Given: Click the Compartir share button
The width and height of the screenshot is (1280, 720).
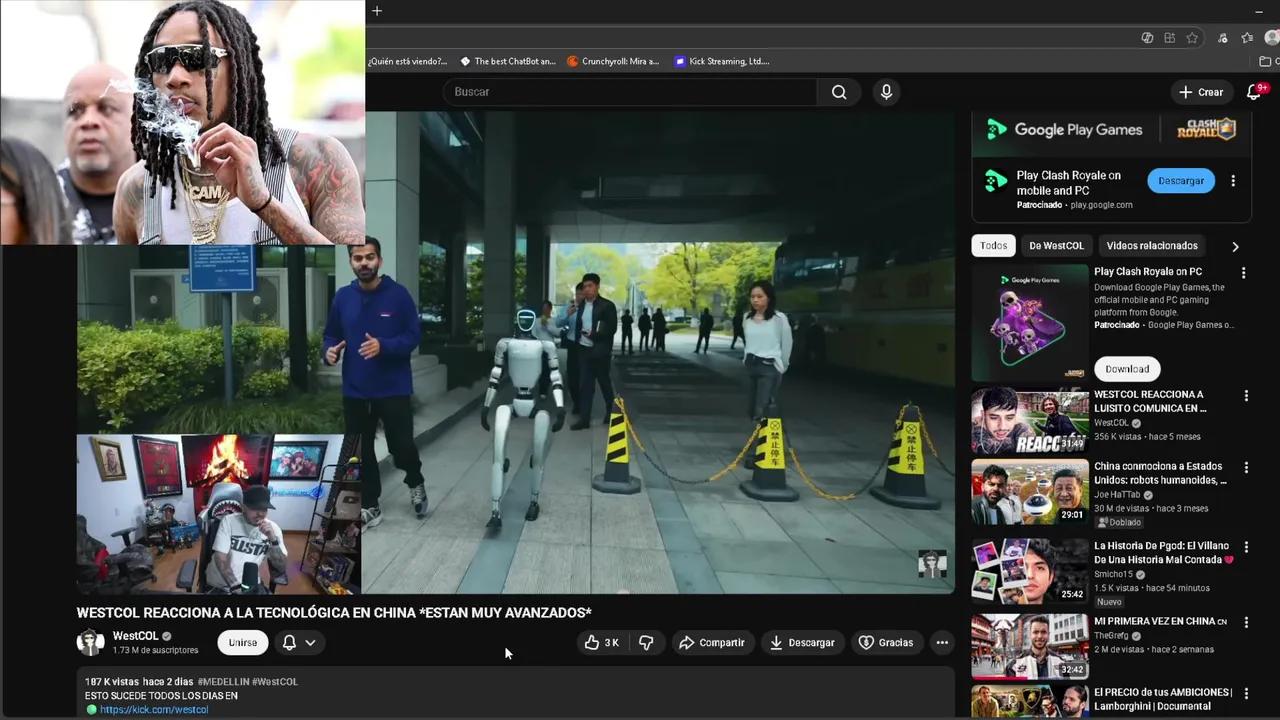Looking at the screenshot, I should pyautogui.click(x=711, y=643).
